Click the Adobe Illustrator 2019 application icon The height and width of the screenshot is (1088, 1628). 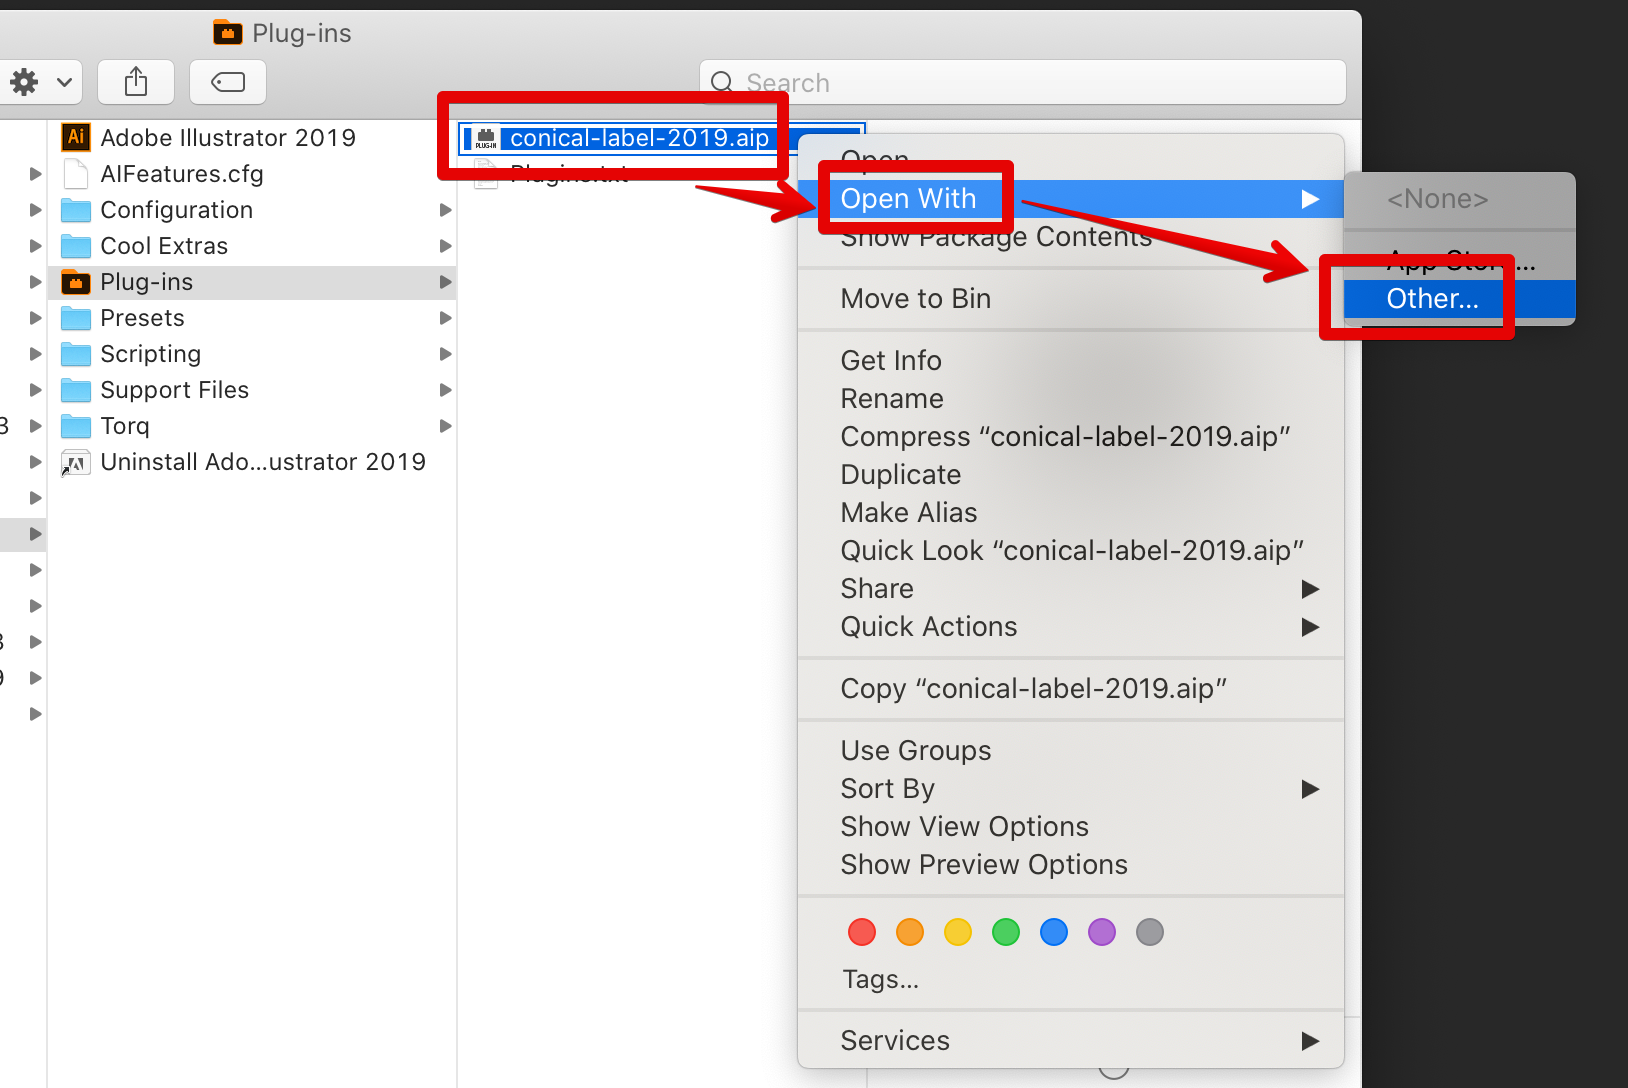click(75, 137)
